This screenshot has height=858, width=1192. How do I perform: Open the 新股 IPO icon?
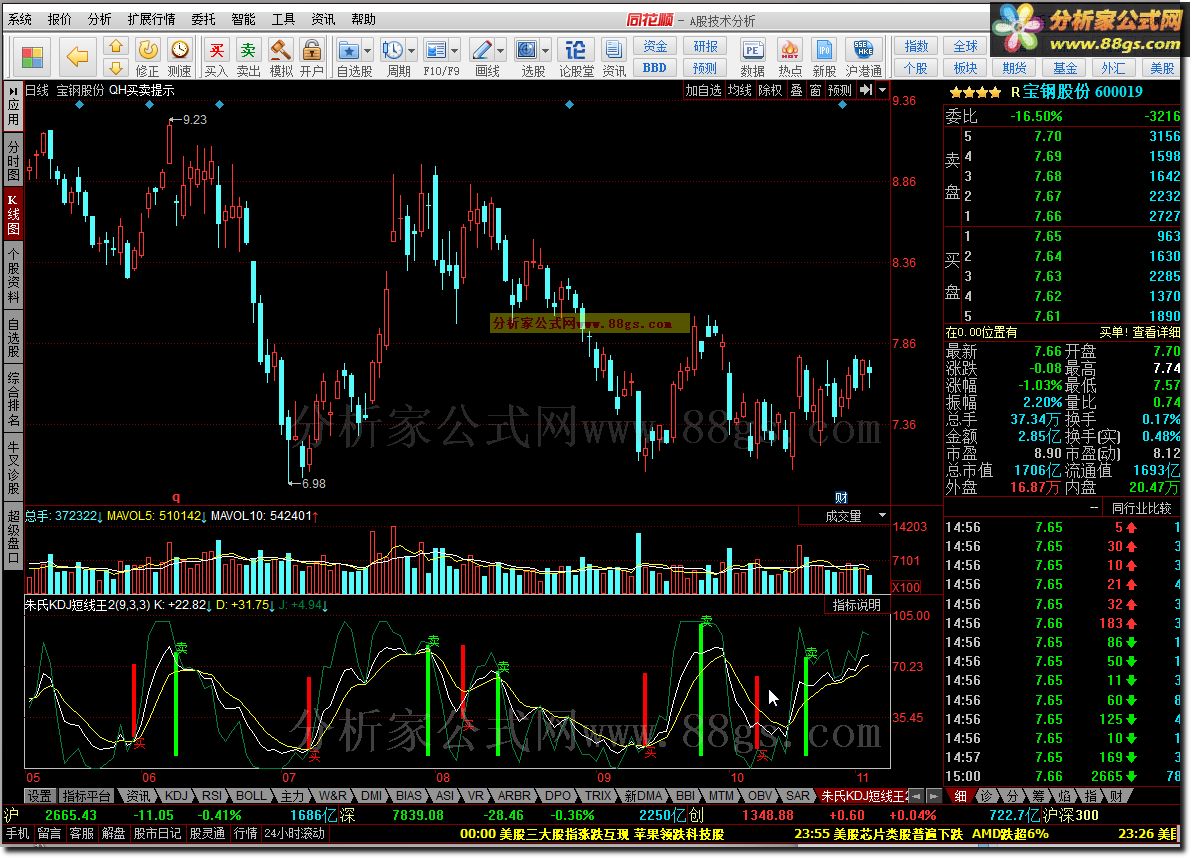825,58
